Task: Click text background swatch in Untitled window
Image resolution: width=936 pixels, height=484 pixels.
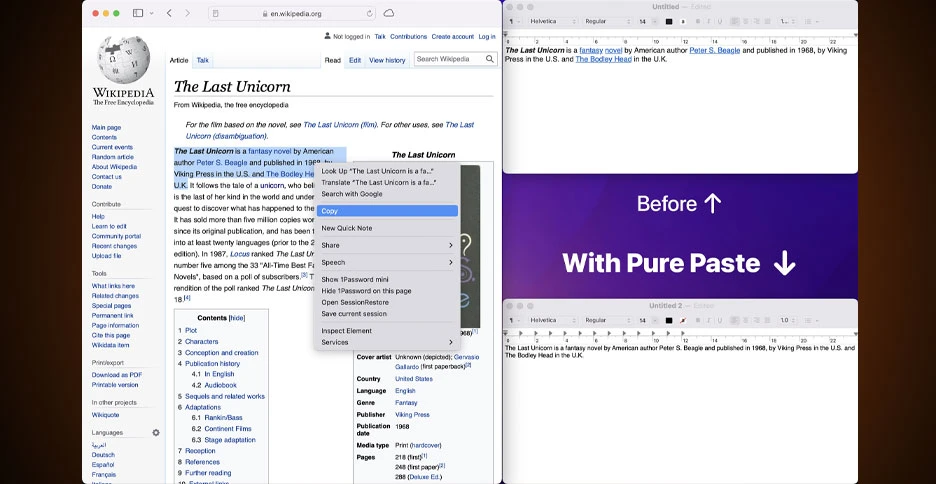Action: click(683, 21)
